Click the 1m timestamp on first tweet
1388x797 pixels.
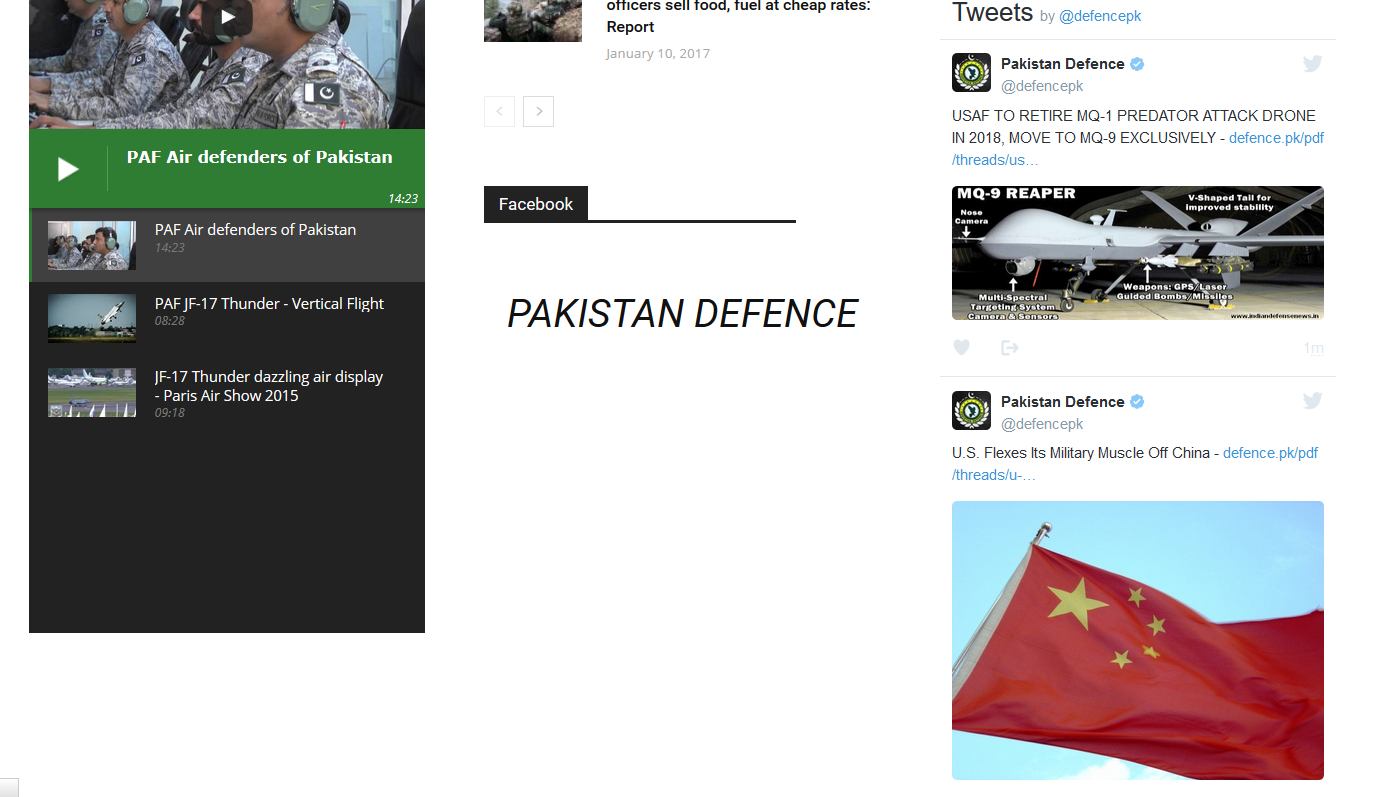pos(1313,349)
